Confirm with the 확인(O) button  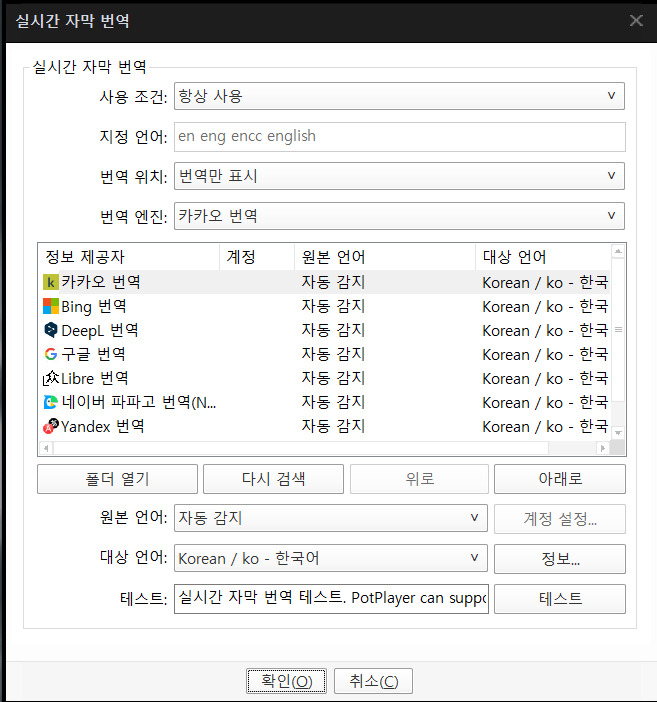[286, 681]
